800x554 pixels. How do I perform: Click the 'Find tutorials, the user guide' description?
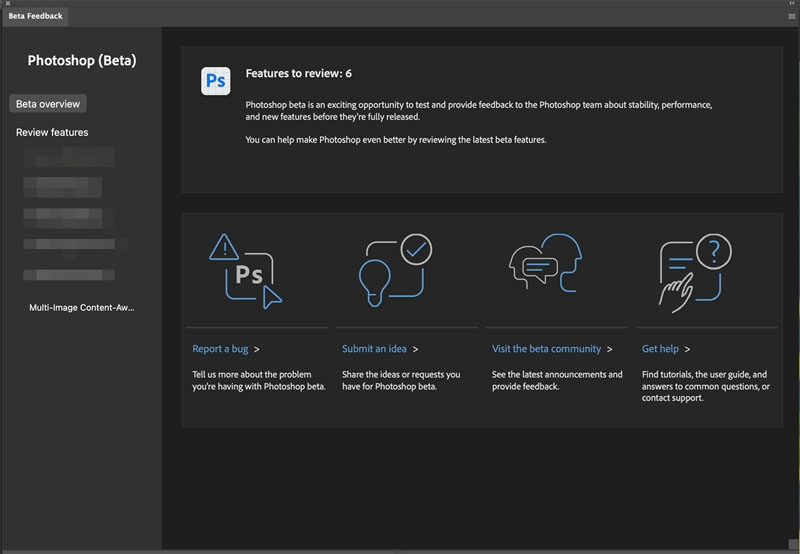click(706, 386)
